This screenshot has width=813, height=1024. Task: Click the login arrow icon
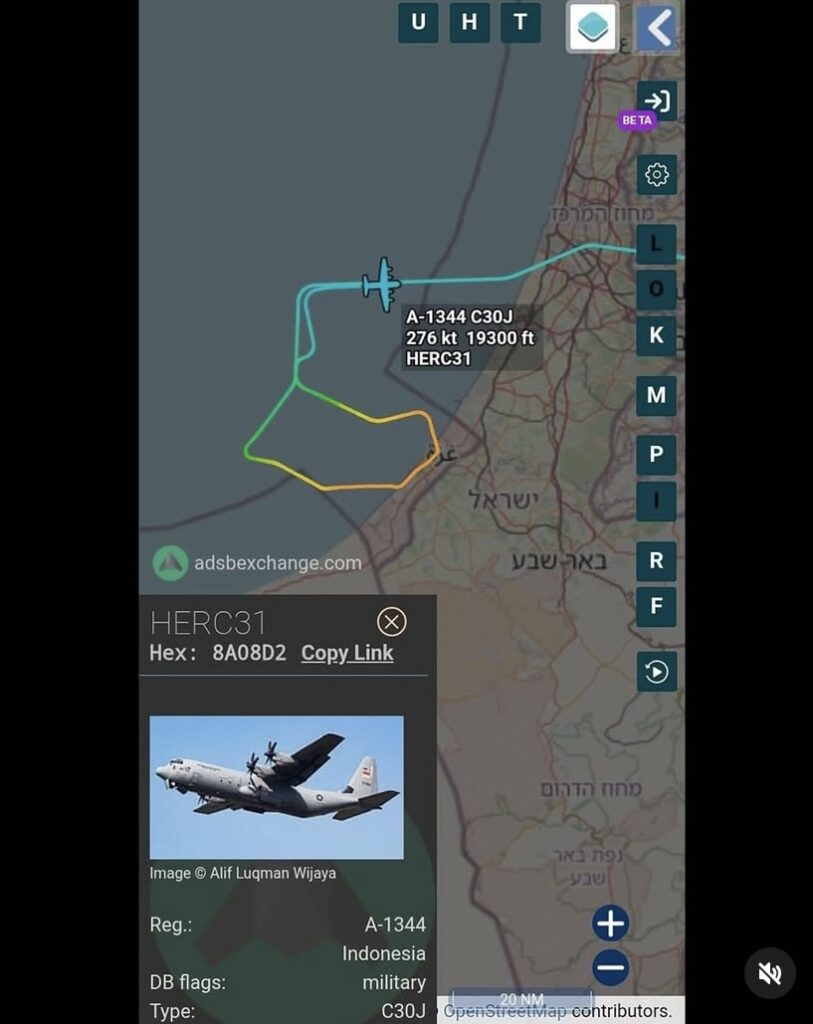point(656,101)
